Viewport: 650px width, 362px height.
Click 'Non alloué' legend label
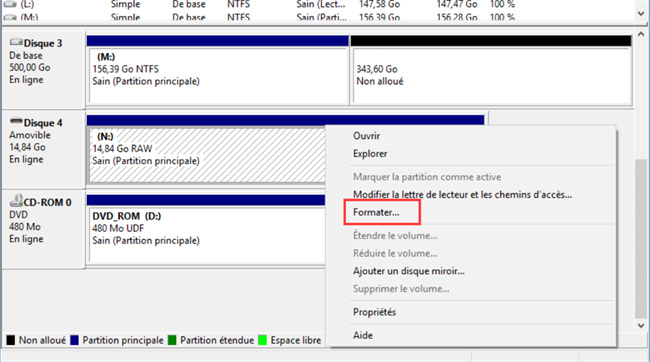pos(42,340)
